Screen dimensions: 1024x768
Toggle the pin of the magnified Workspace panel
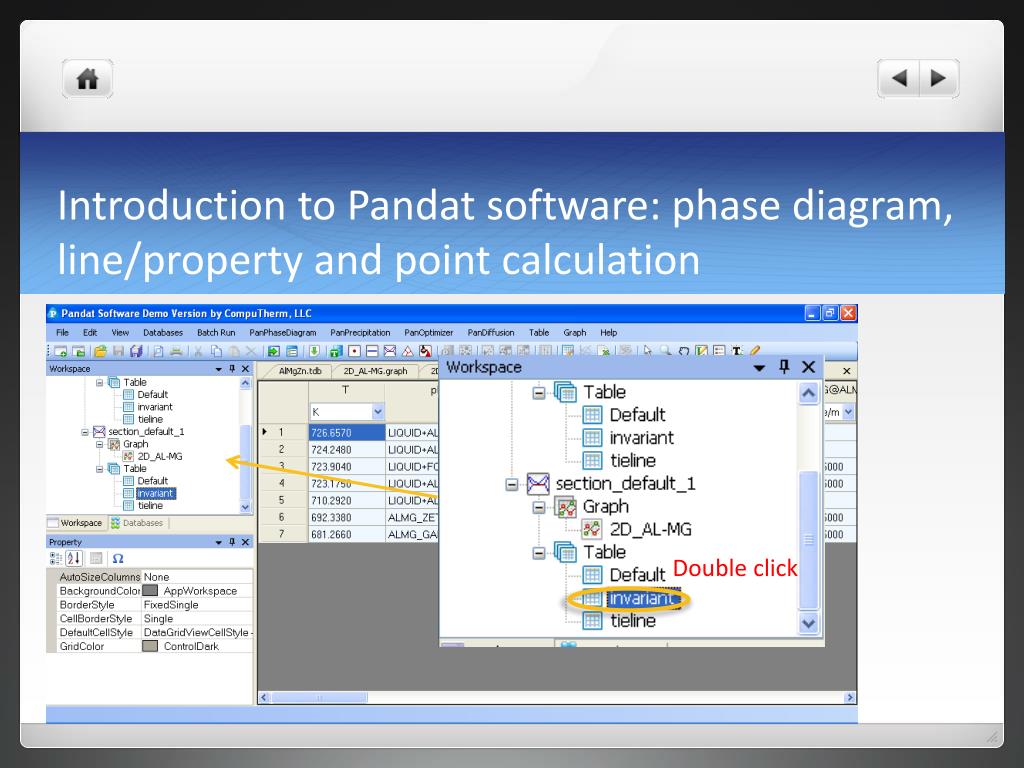click(784, 367)
